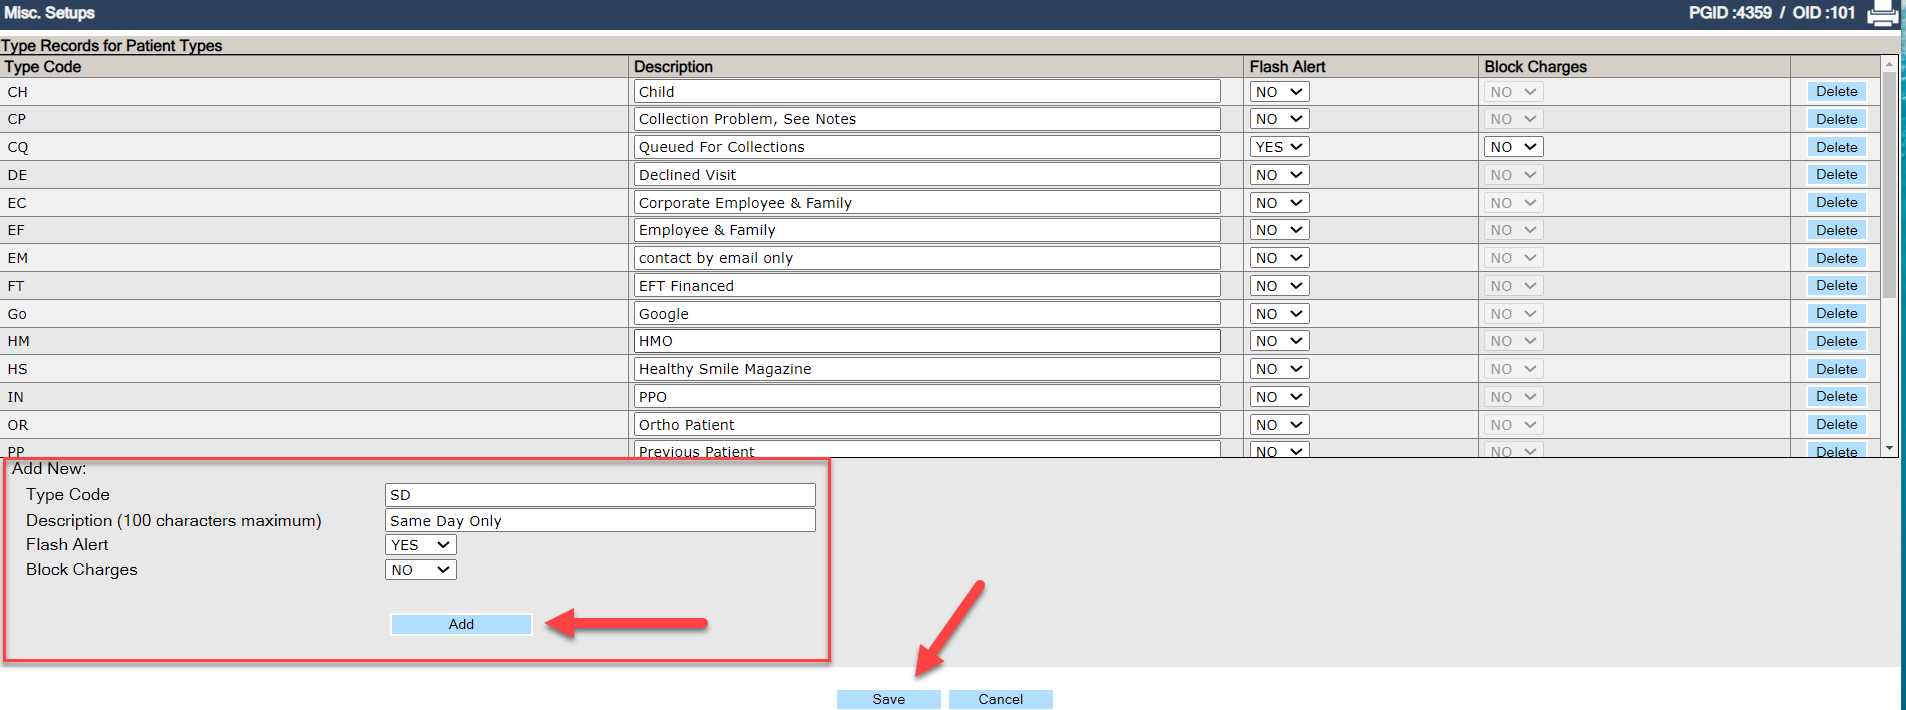The image size is (1906, 710).
Task: Expand the Add New Flash Alert dropdown
Action: [420, 545]
